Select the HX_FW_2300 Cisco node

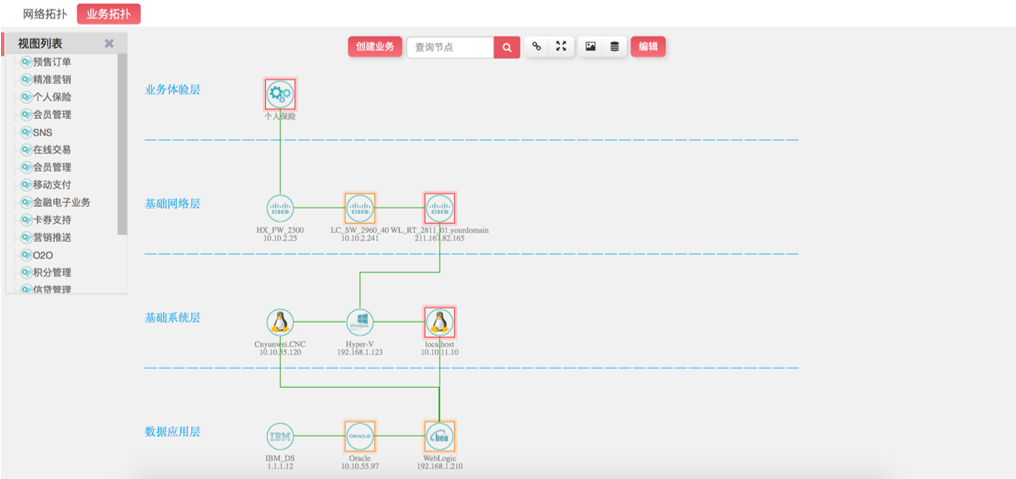[x=280, y=208]
